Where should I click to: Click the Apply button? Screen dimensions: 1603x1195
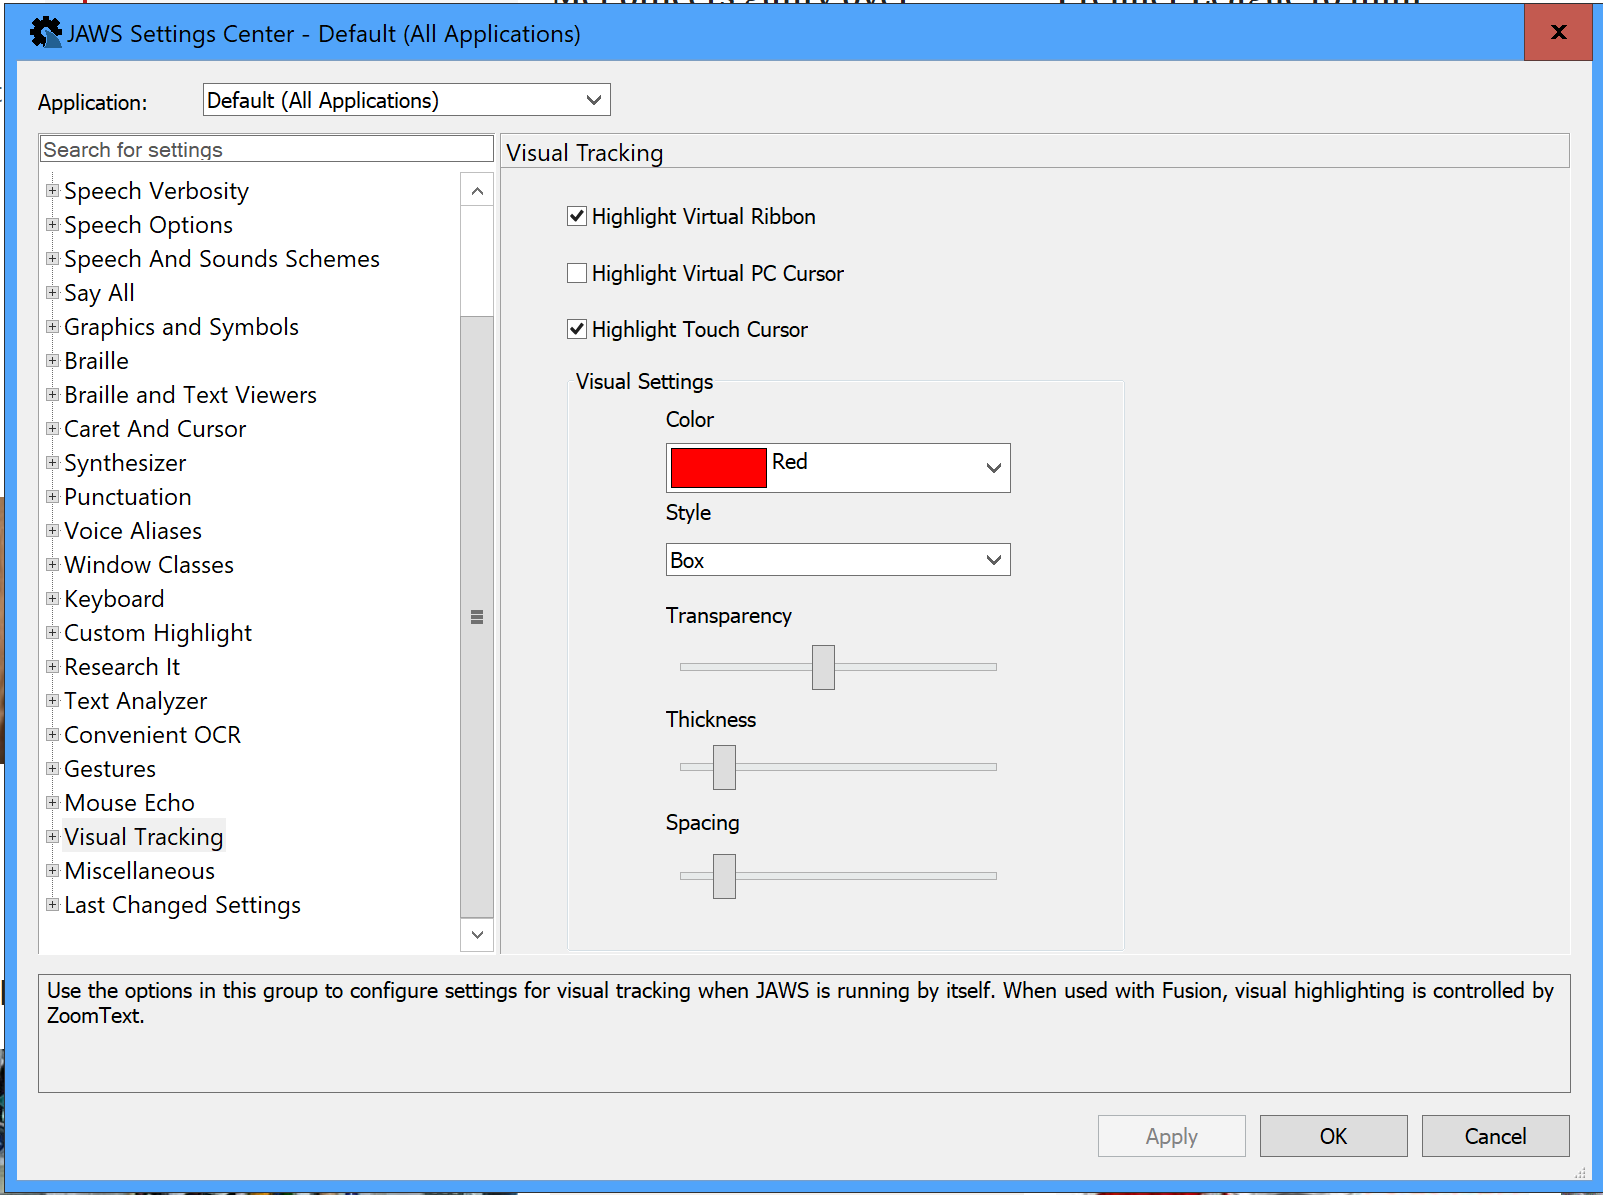(1172, 1136)
